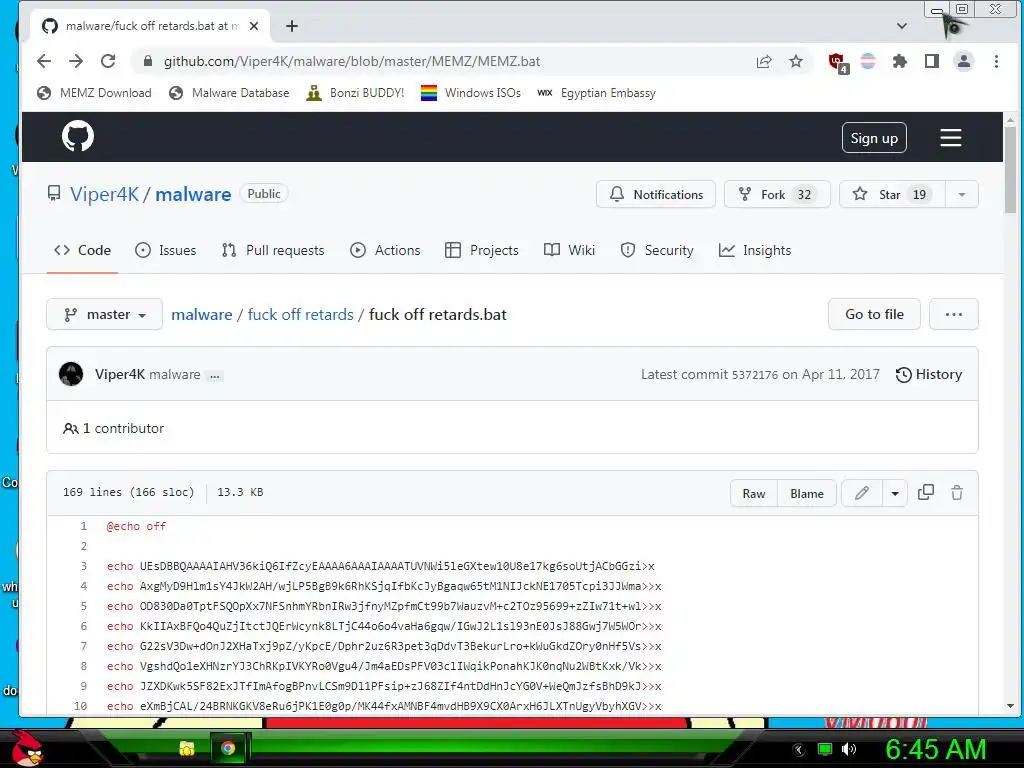The width and height of the screenshot is (1024, 768).
Task: Open the Blame view
Action: [x=807, y=494]
